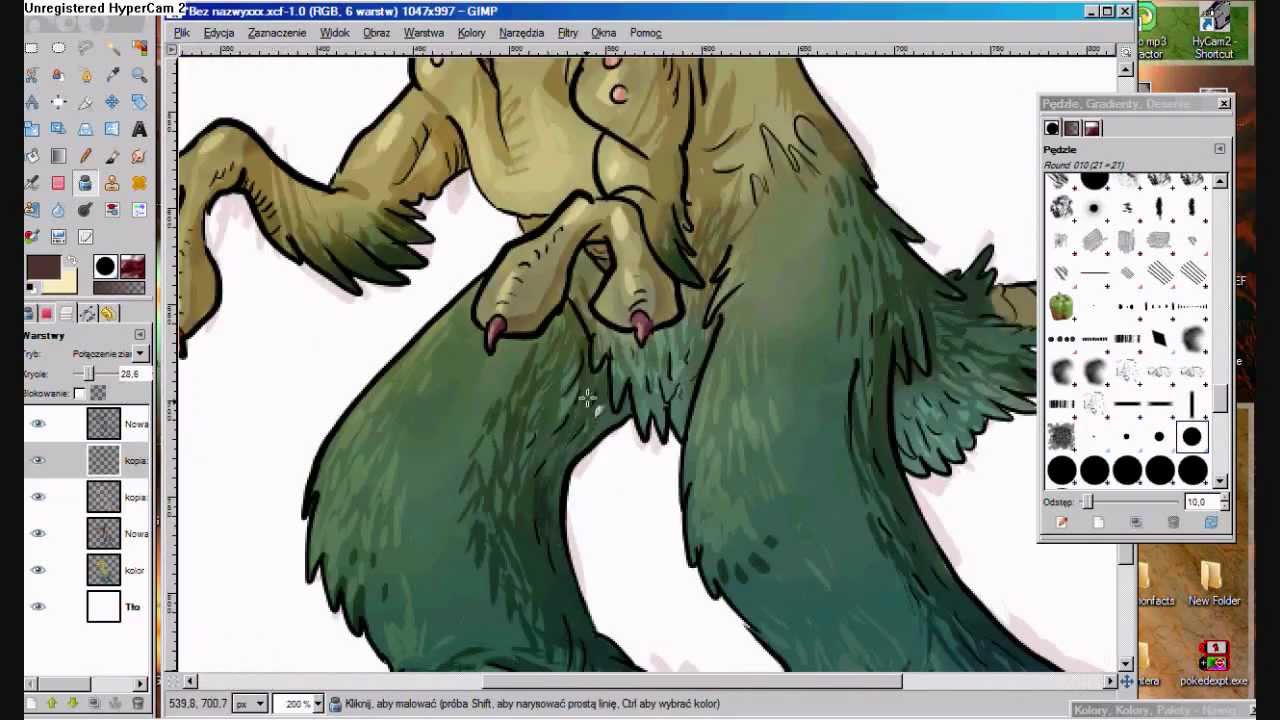Viewport: 1280px width, 720px height.
Task: Select the Blur/Sharpen droplet tool
Action: pos(58,210)
